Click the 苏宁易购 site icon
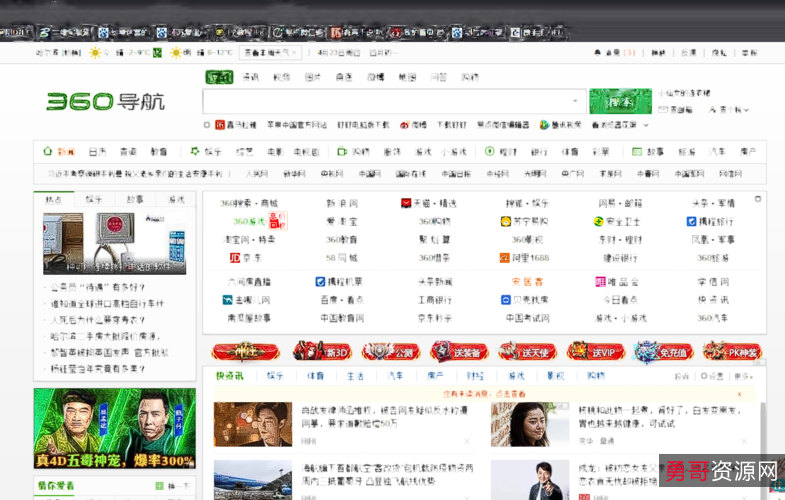Screen dimensions: 785x500 pyautogui.click(x=506, y=221)
